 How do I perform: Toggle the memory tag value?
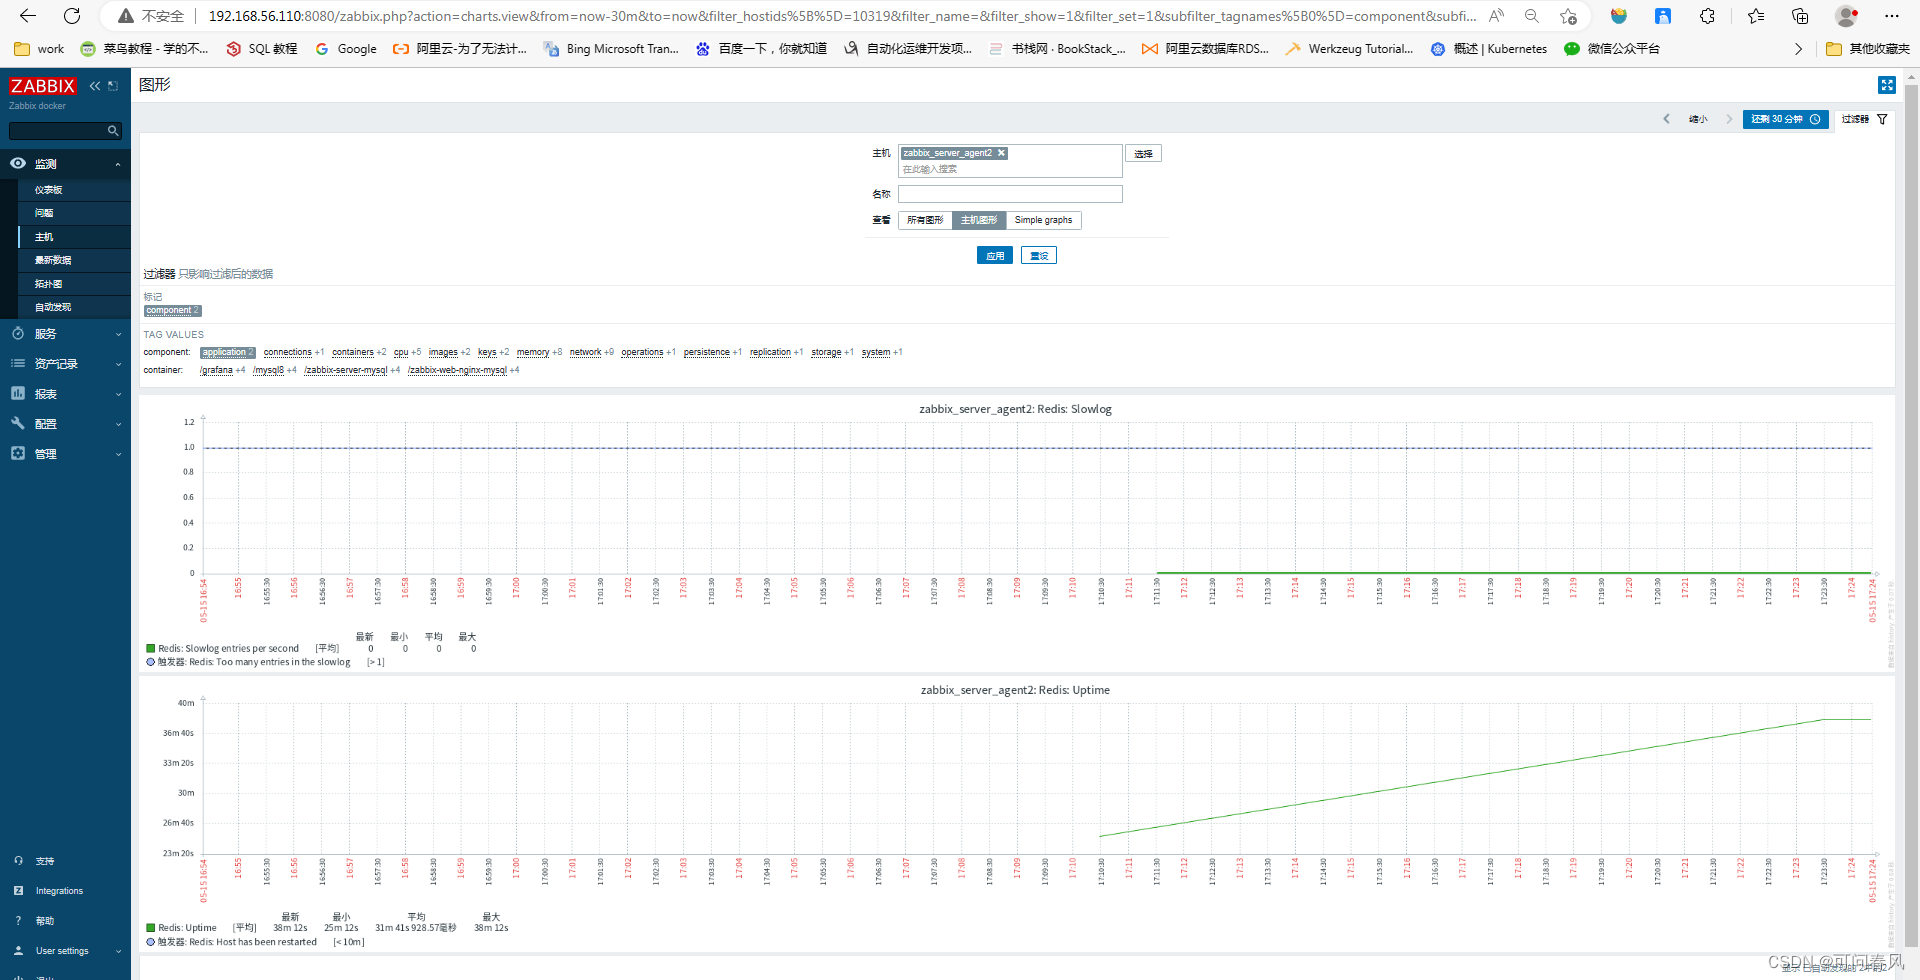(533, 352)
